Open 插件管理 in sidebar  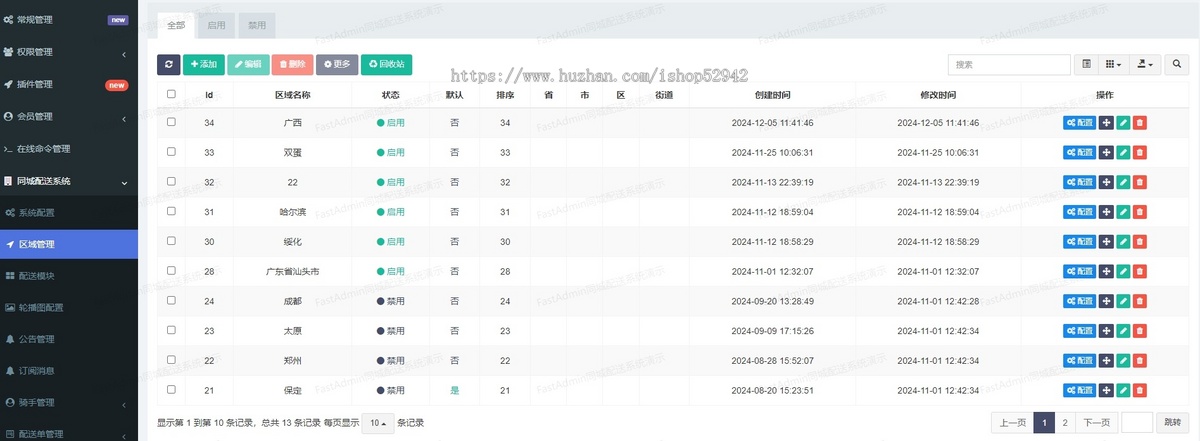[69, 84]
